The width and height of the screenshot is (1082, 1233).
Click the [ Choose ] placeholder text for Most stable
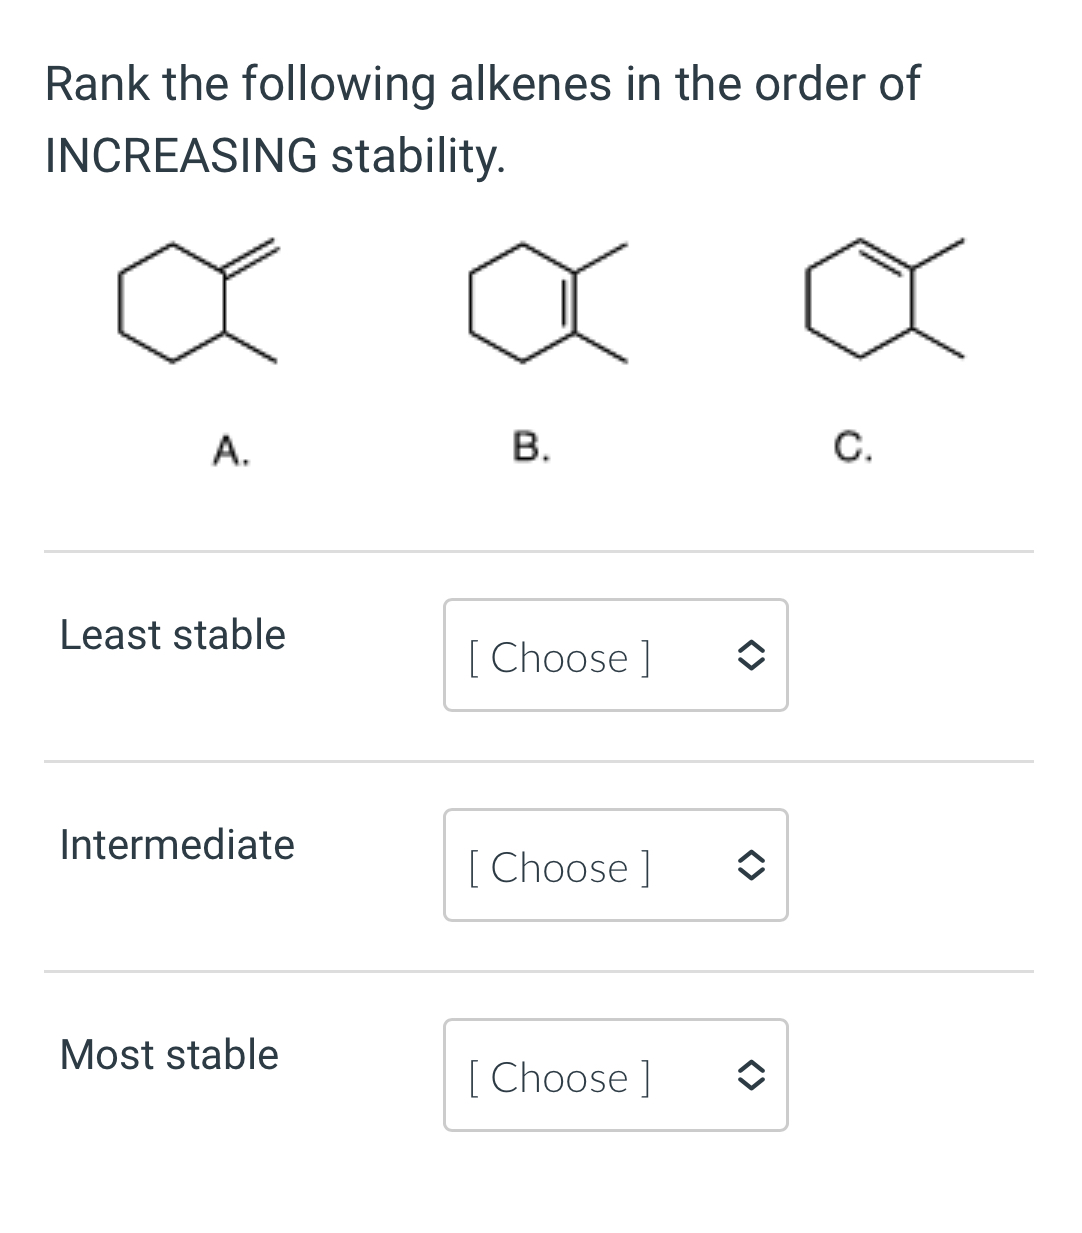[x=560, y=1078]
